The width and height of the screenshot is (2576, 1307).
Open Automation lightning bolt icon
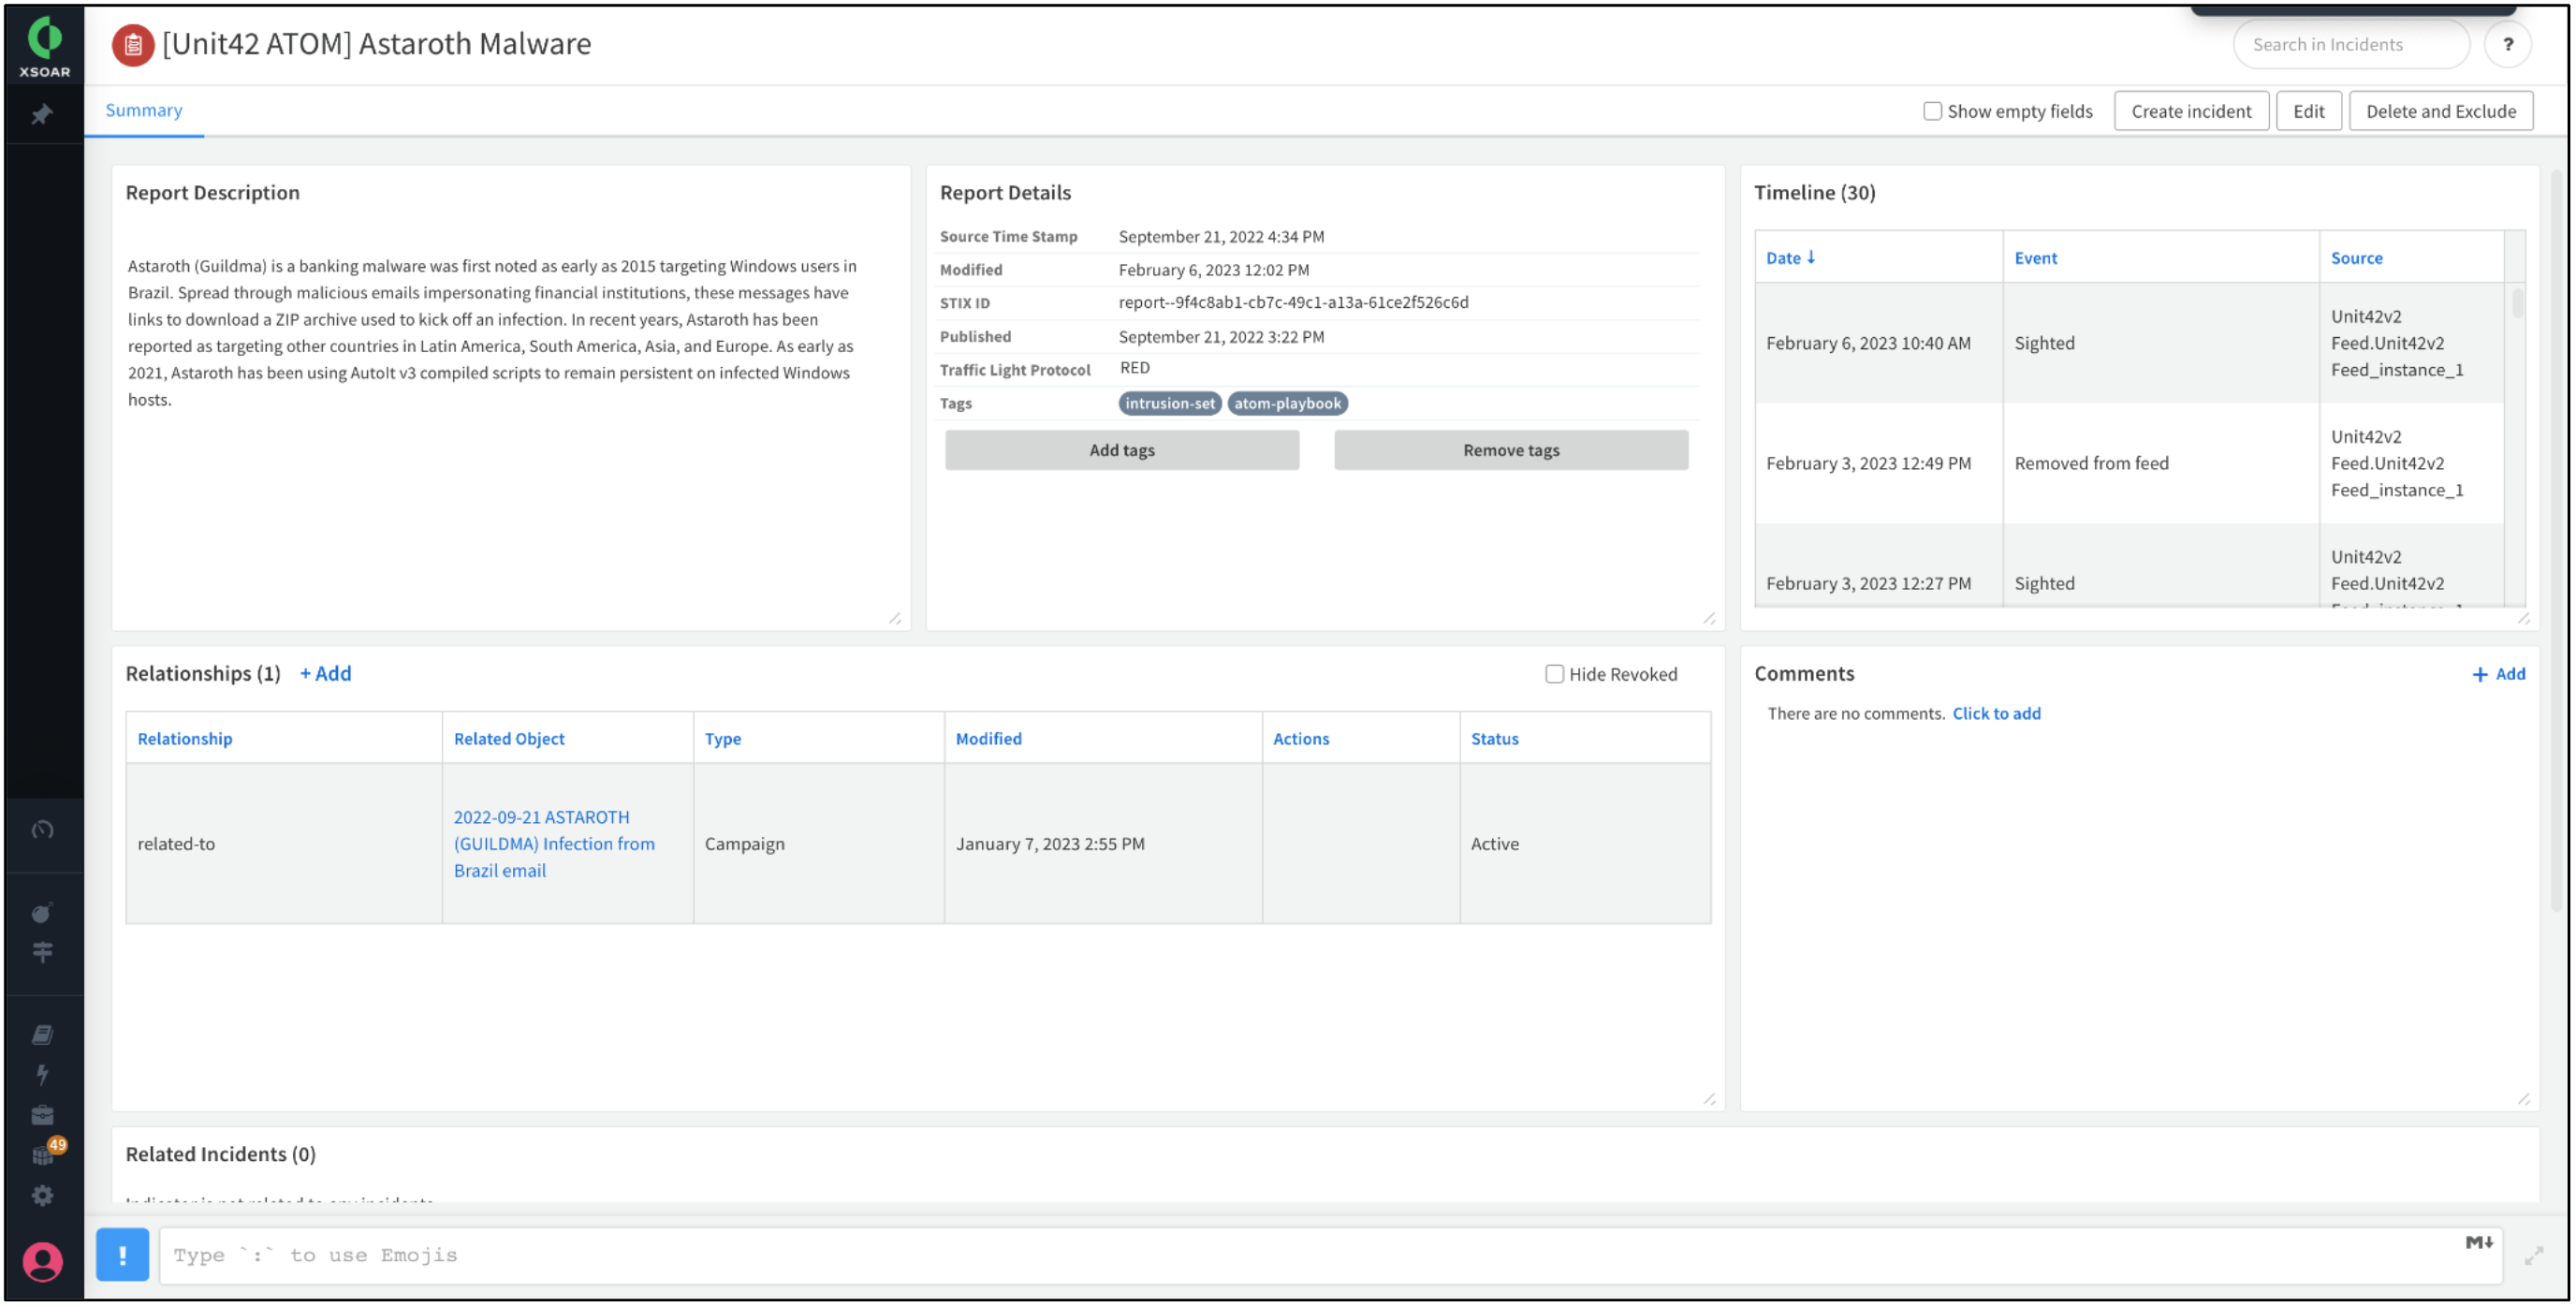click(42, 1075)
